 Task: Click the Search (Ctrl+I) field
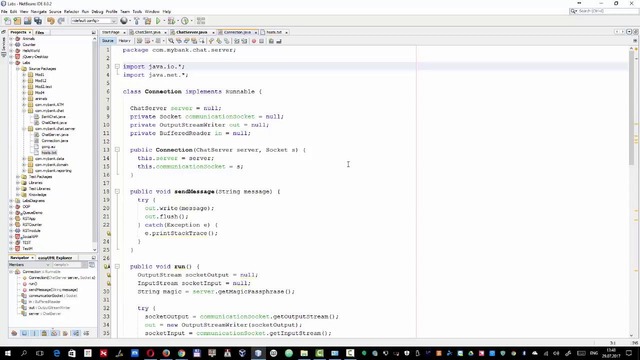click(604, 11)
